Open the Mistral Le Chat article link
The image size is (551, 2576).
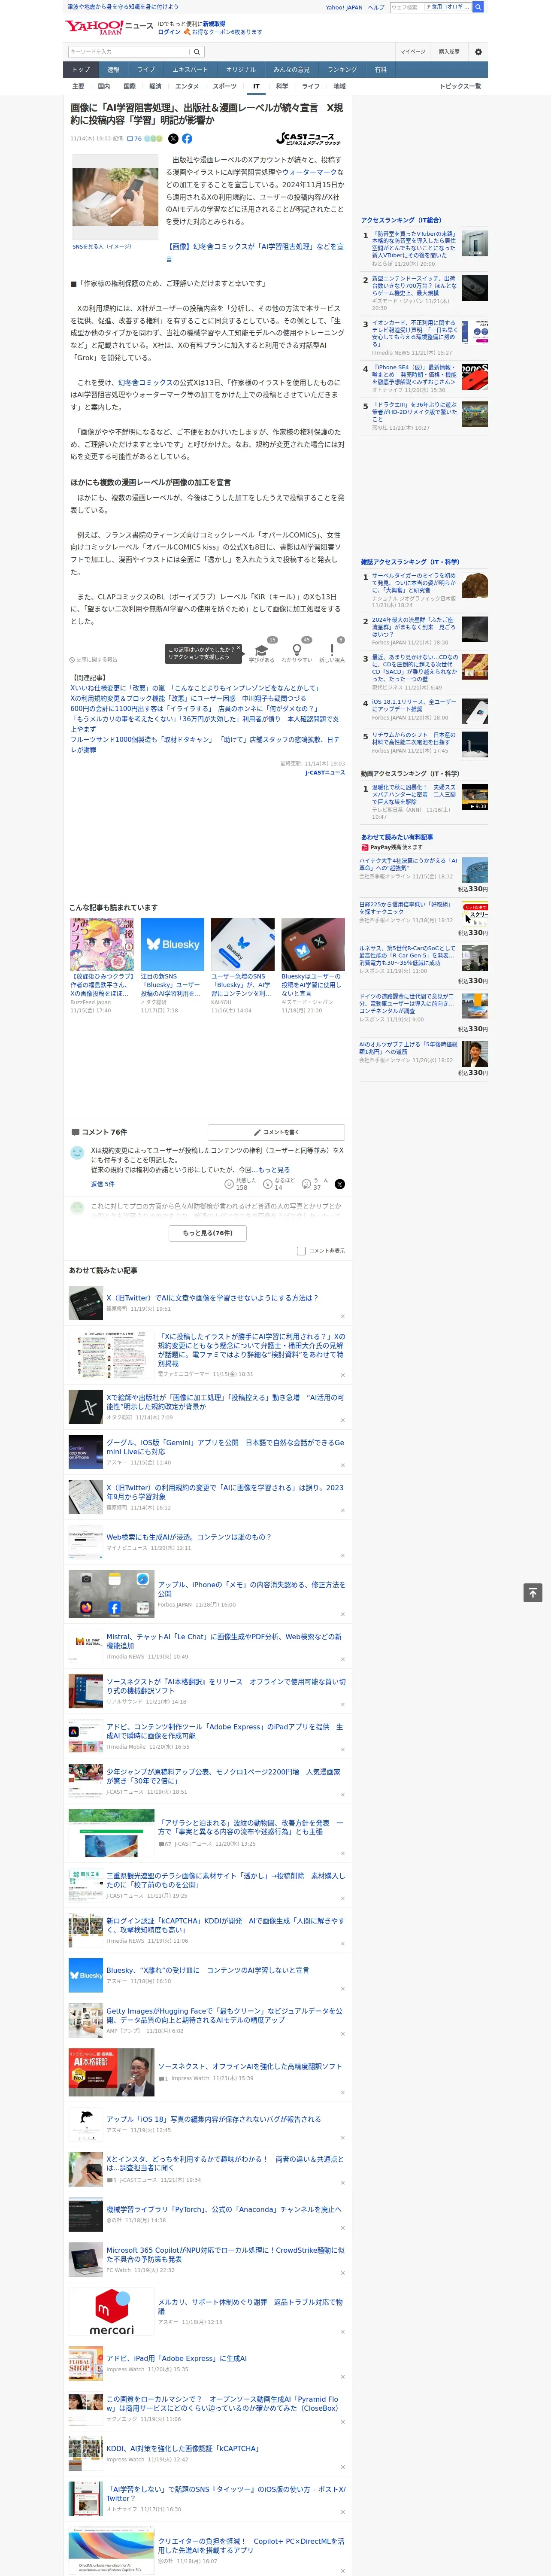(x=225, y=1641)
